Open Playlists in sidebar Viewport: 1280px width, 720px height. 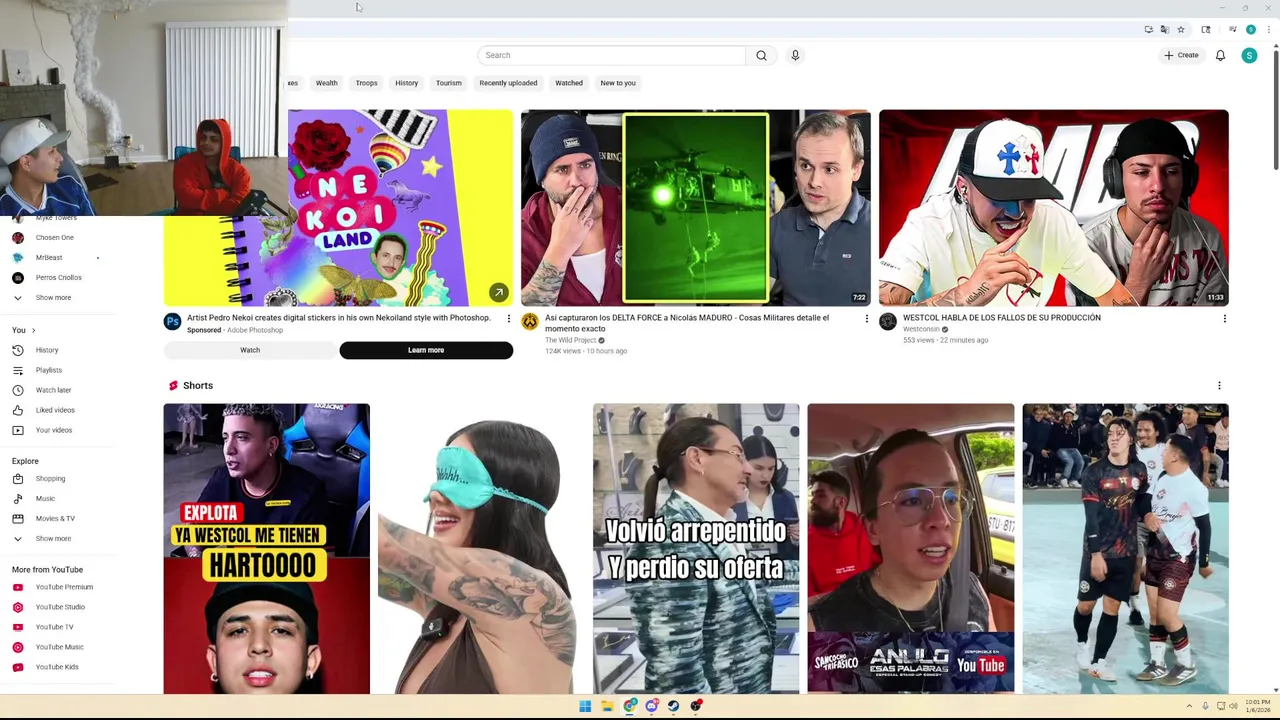click(58, 370)
